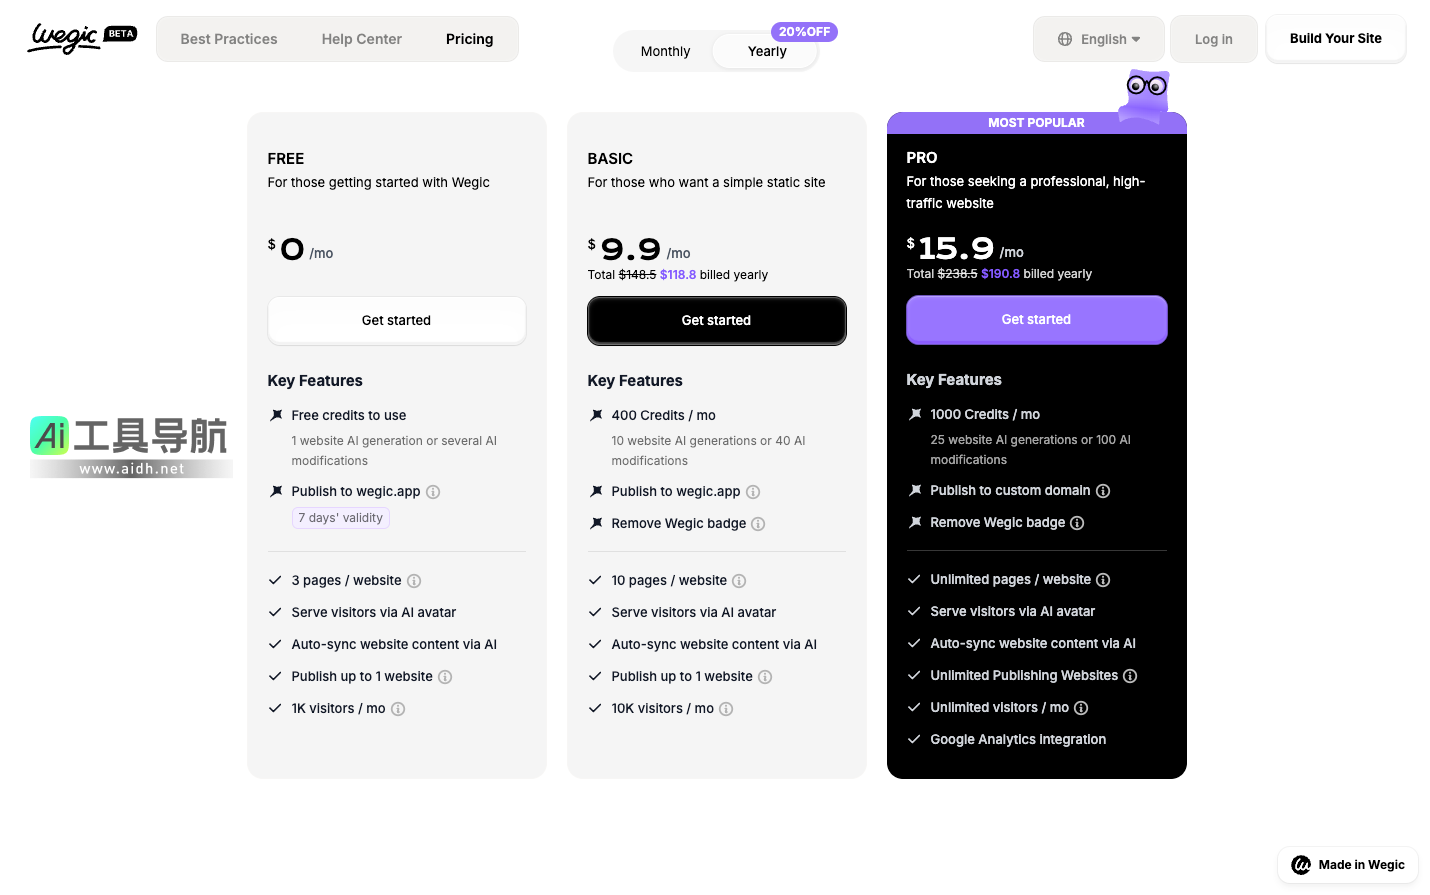Click info icon next to Unlimited Publishing Websites

point(1130,676)
